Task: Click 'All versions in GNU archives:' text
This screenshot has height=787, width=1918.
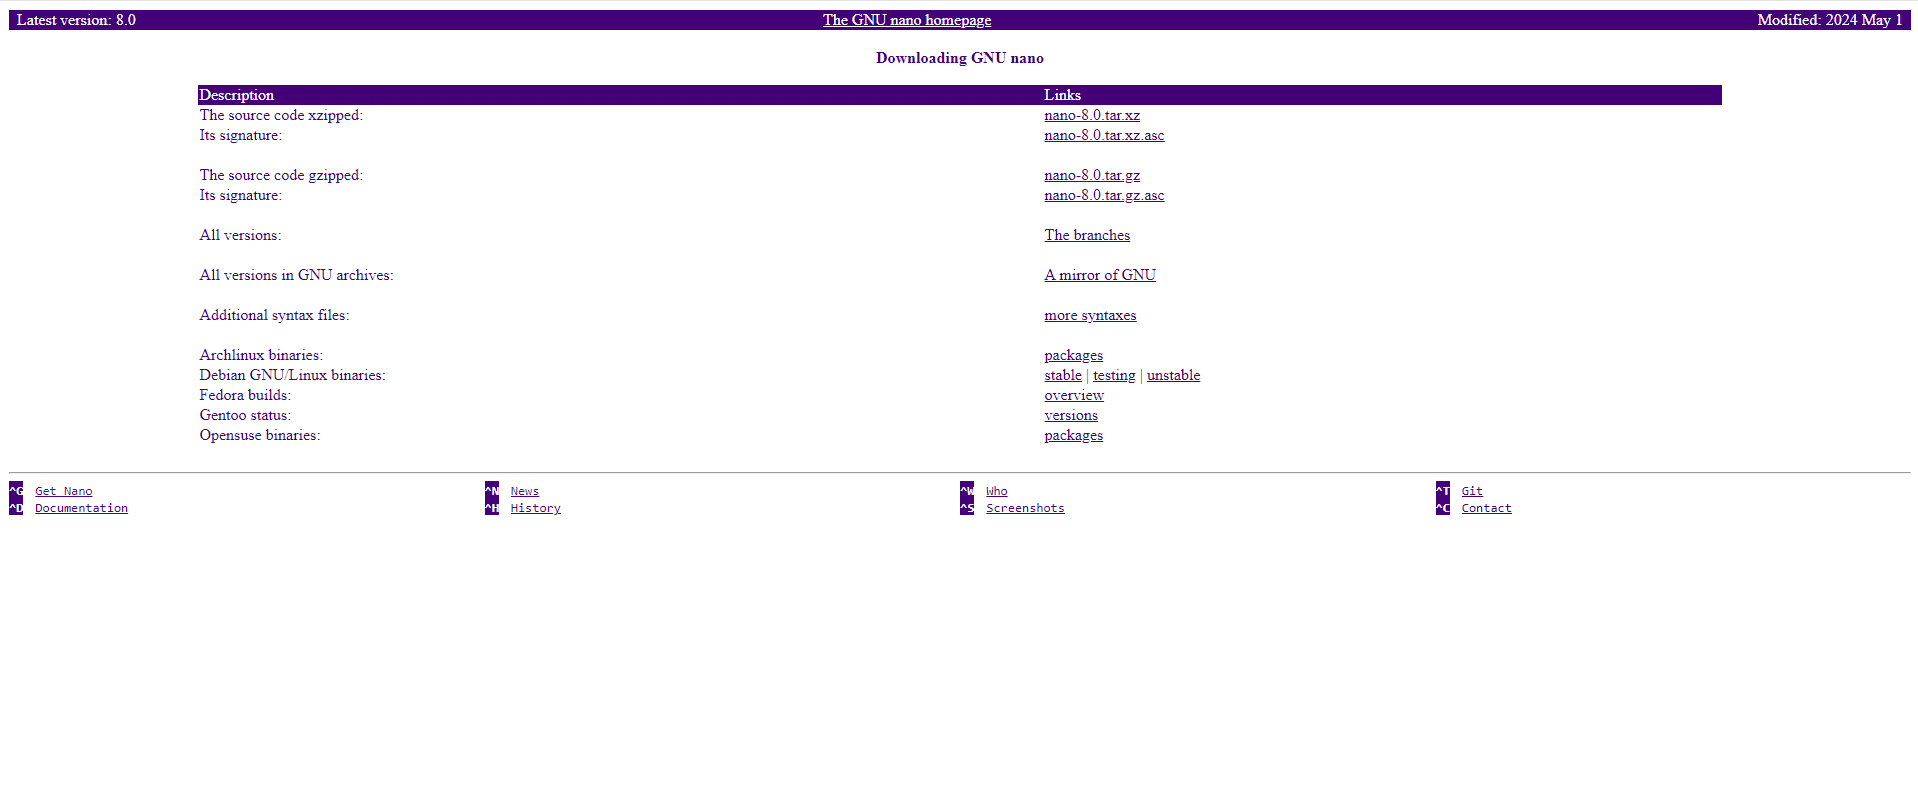Action: (x=296, y=275)
